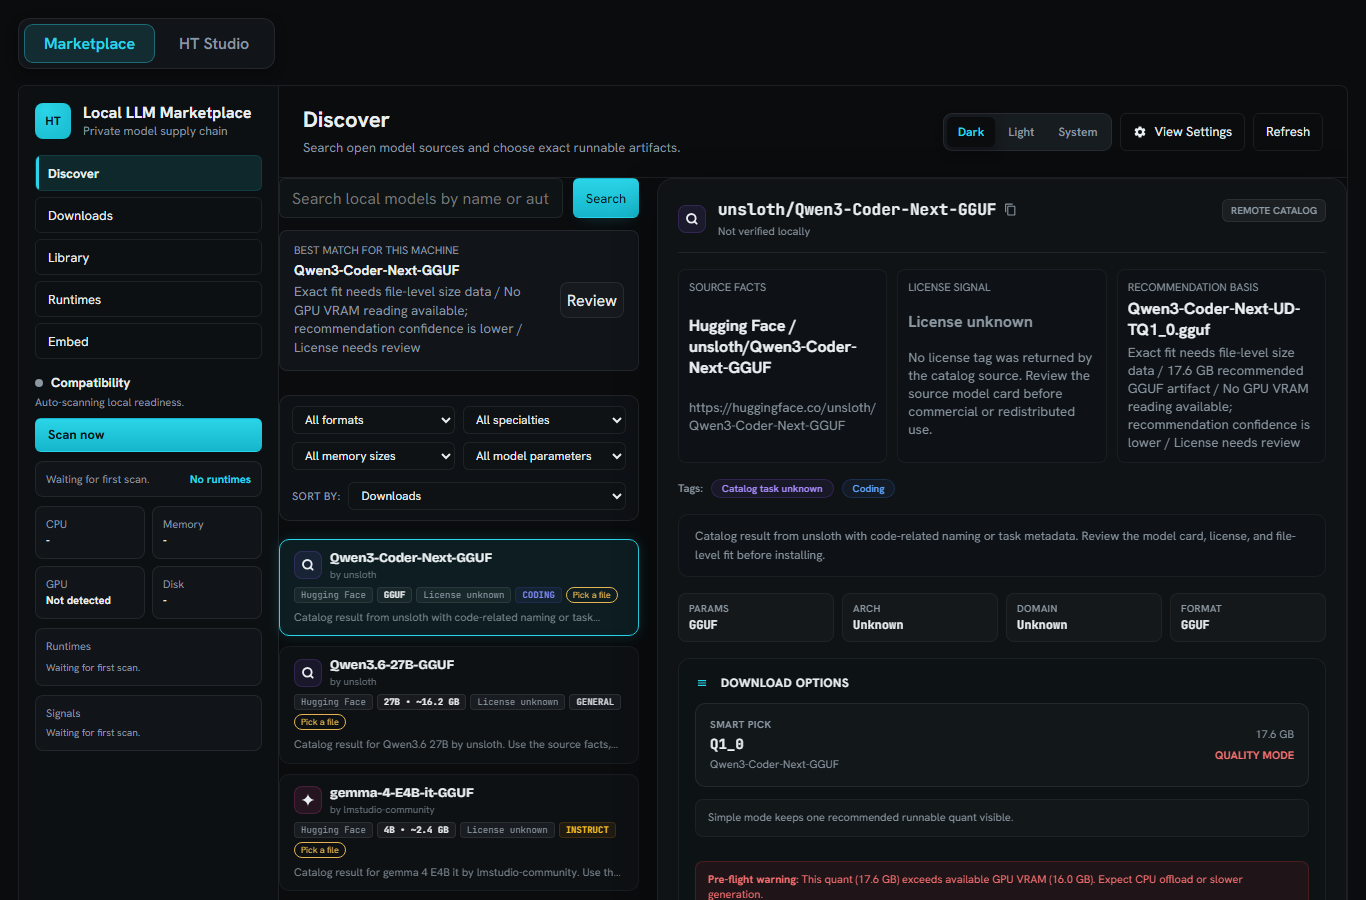Image resolution: width=1366 pixels, height=900 pixels.
Task: Switch to the Marketplace tab
Action: 89,44
